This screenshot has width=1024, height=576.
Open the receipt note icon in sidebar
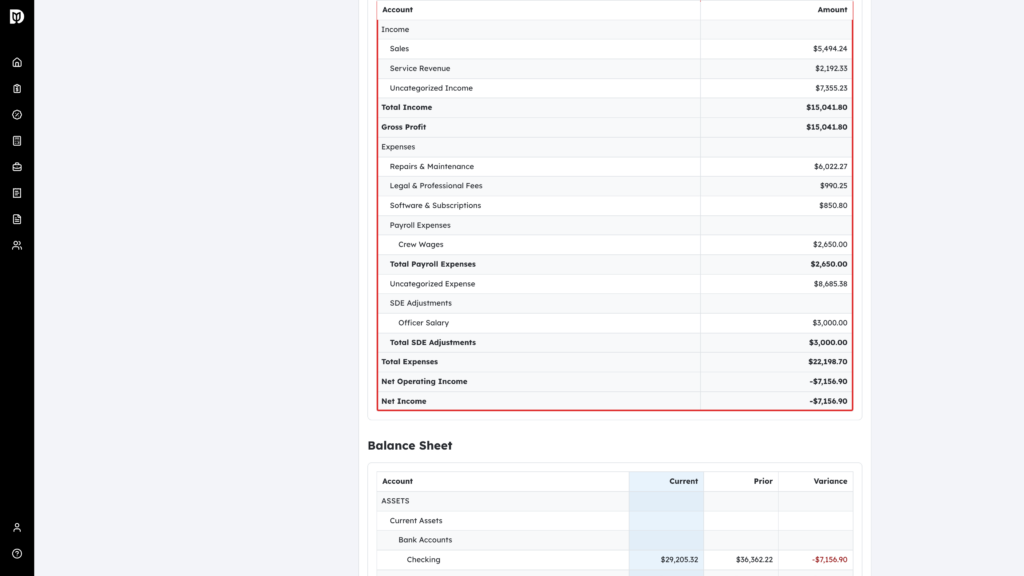pos(17,193)
